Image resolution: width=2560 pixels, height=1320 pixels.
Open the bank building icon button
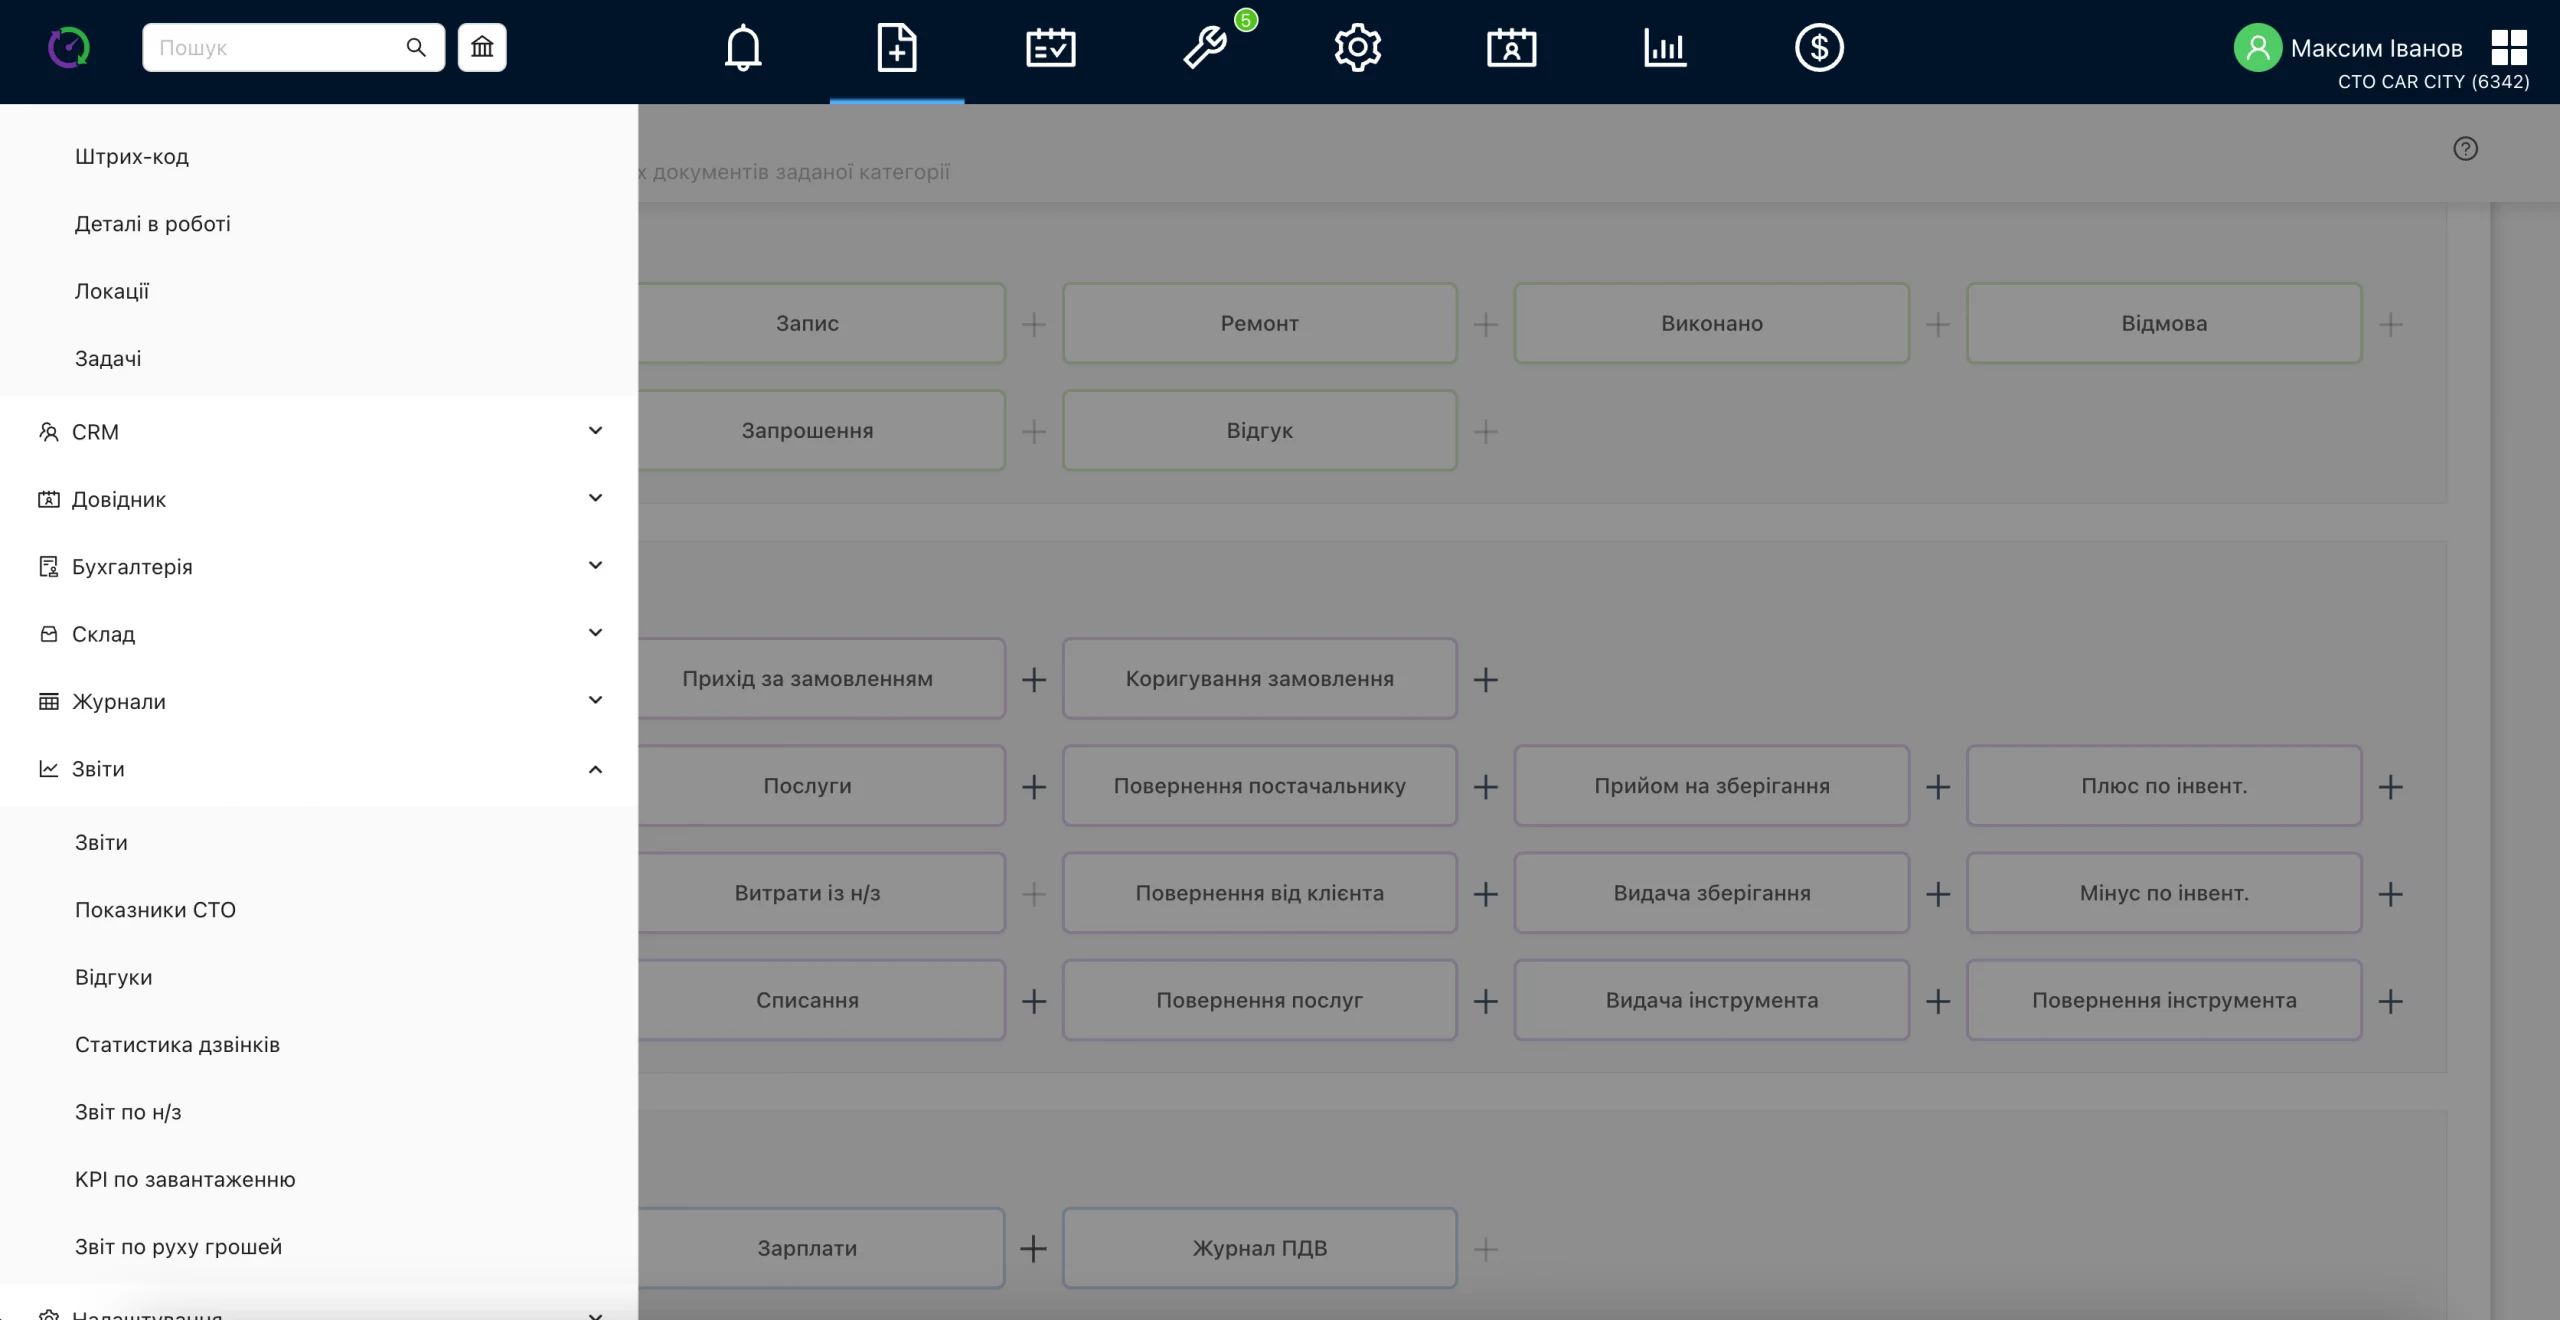482,47
